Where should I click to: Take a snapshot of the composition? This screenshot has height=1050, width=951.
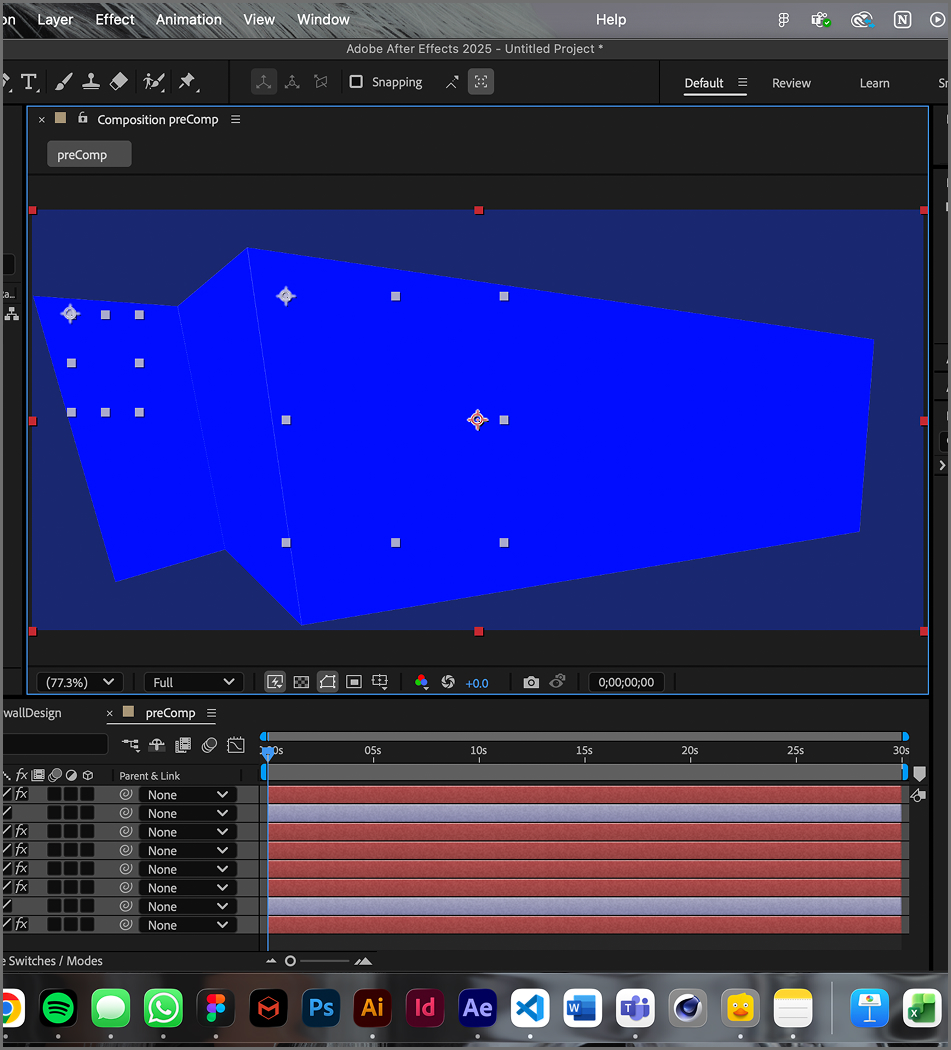(531, 681)
